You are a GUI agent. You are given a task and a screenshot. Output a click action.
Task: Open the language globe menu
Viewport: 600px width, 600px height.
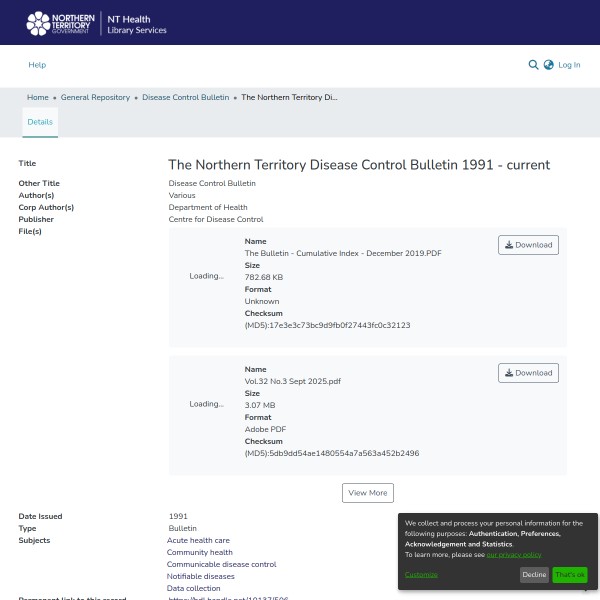click(x=548, y=65)
